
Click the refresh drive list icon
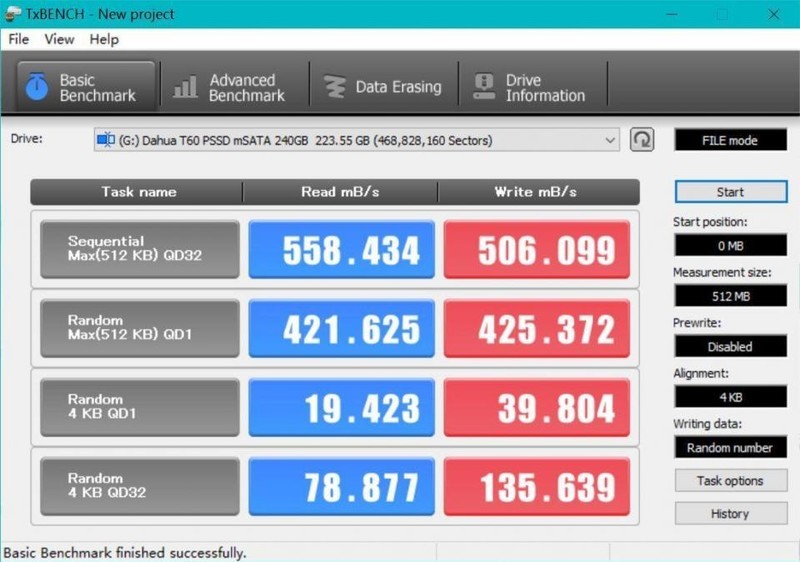pyautogui.click(x=642, y=140)
